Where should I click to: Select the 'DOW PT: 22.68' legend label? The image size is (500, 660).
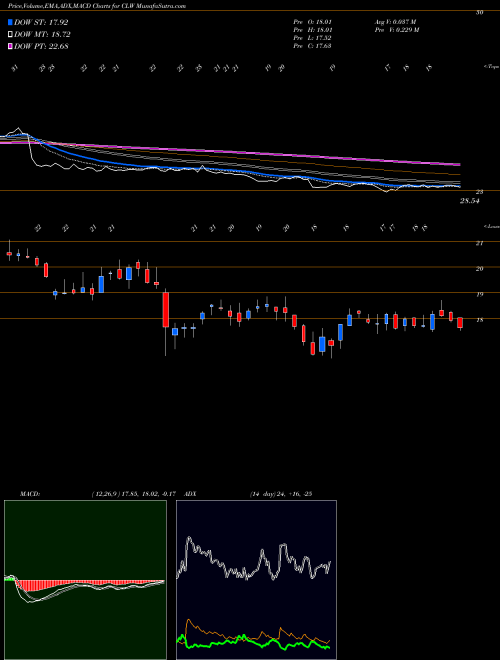pos(41,46)
